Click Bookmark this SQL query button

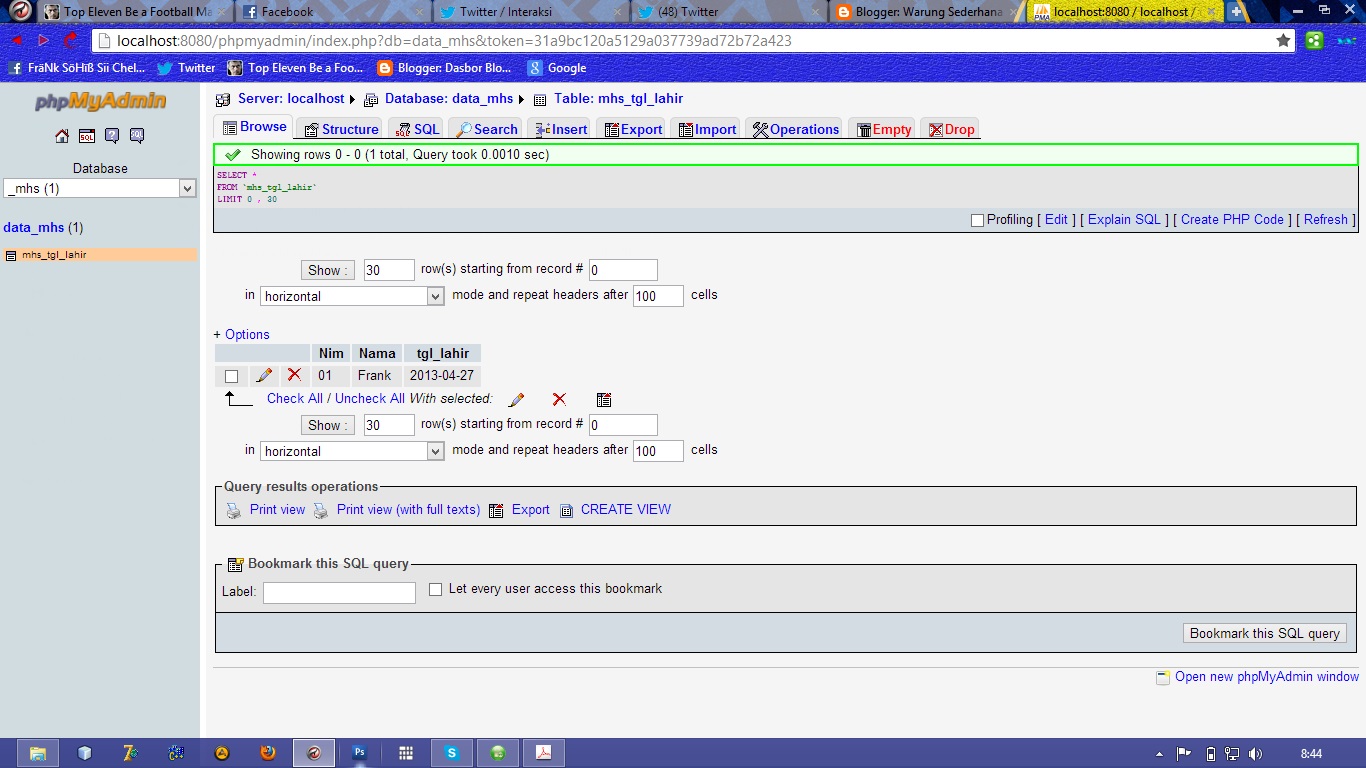pyautogui.click(x=1265, y=633)
